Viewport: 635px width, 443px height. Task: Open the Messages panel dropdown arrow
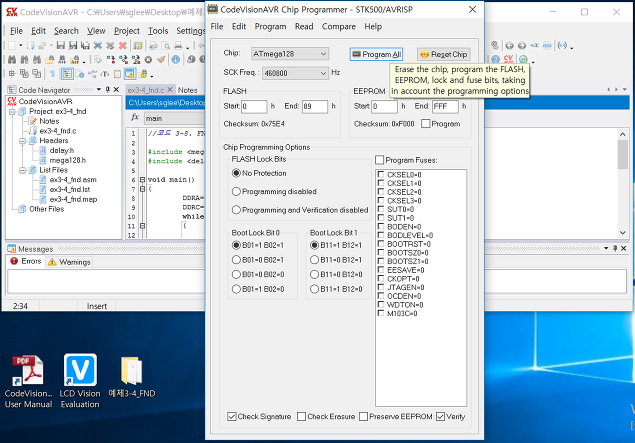coord(606,248)
